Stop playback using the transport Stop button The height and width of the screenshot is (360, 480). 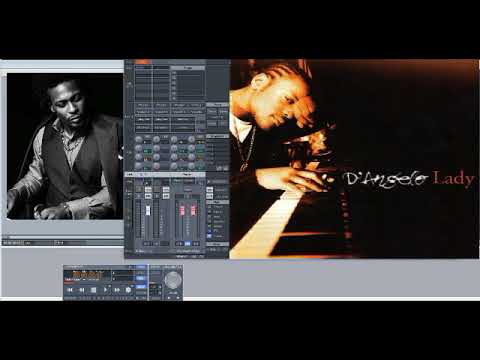[x=94, y=290]
